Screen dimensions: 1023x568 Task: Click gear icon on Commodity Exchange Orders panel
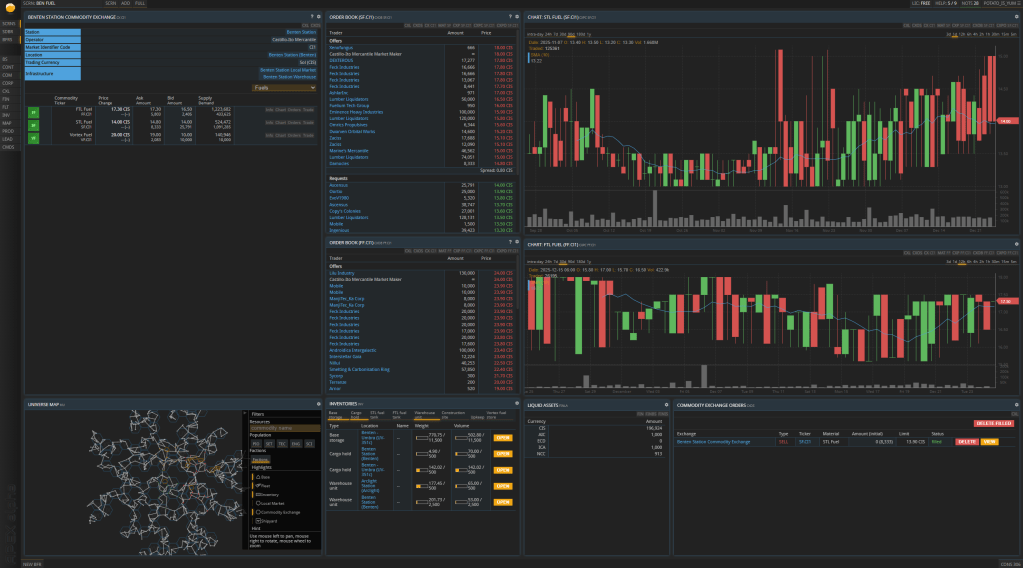click(1016, 404)
